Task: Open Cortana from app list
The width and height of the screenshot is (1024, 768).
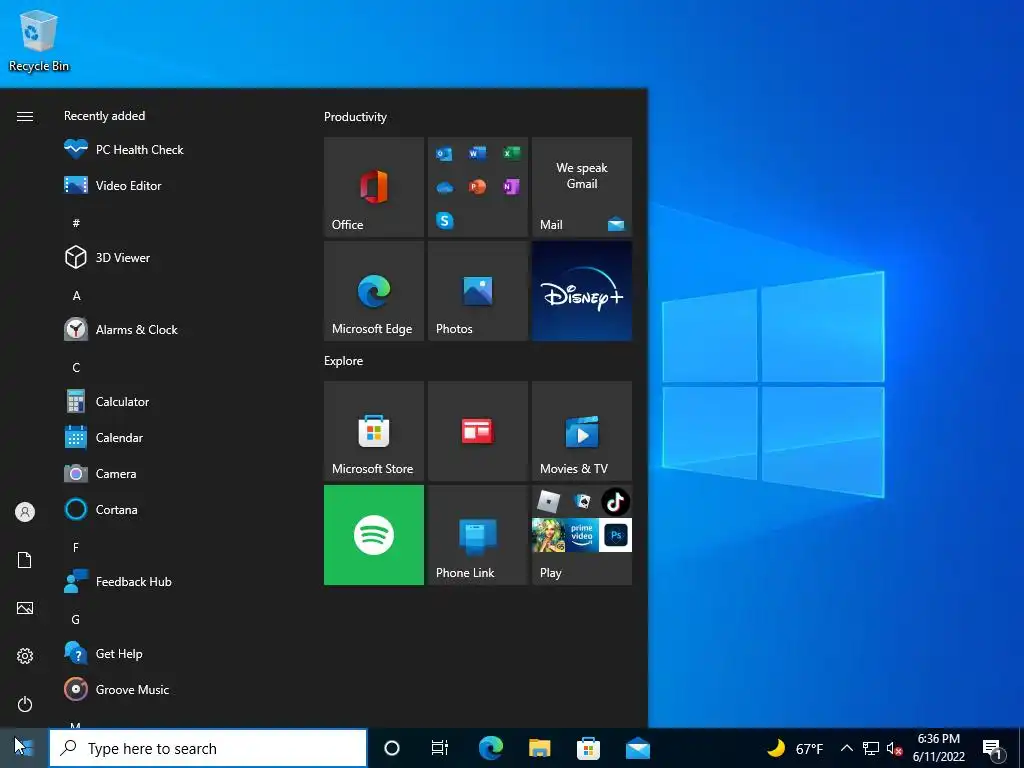Action: pos(101,509)
